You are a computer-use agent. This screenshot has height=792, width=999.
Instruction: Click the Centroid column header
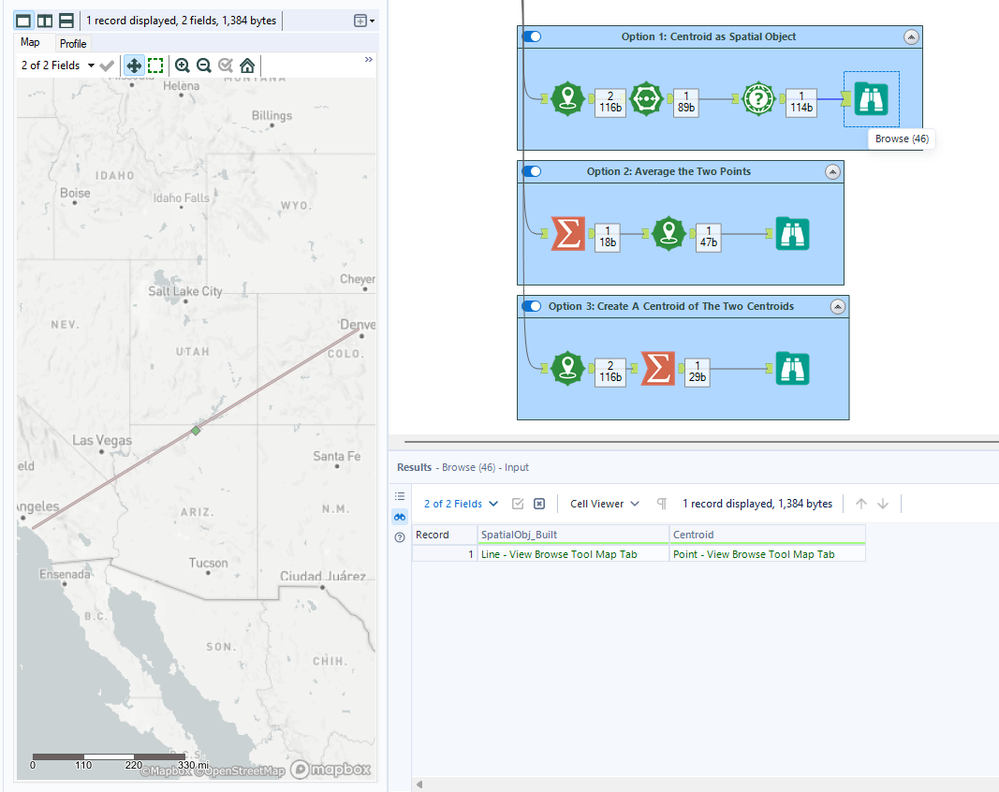click(x=767, y=535)
